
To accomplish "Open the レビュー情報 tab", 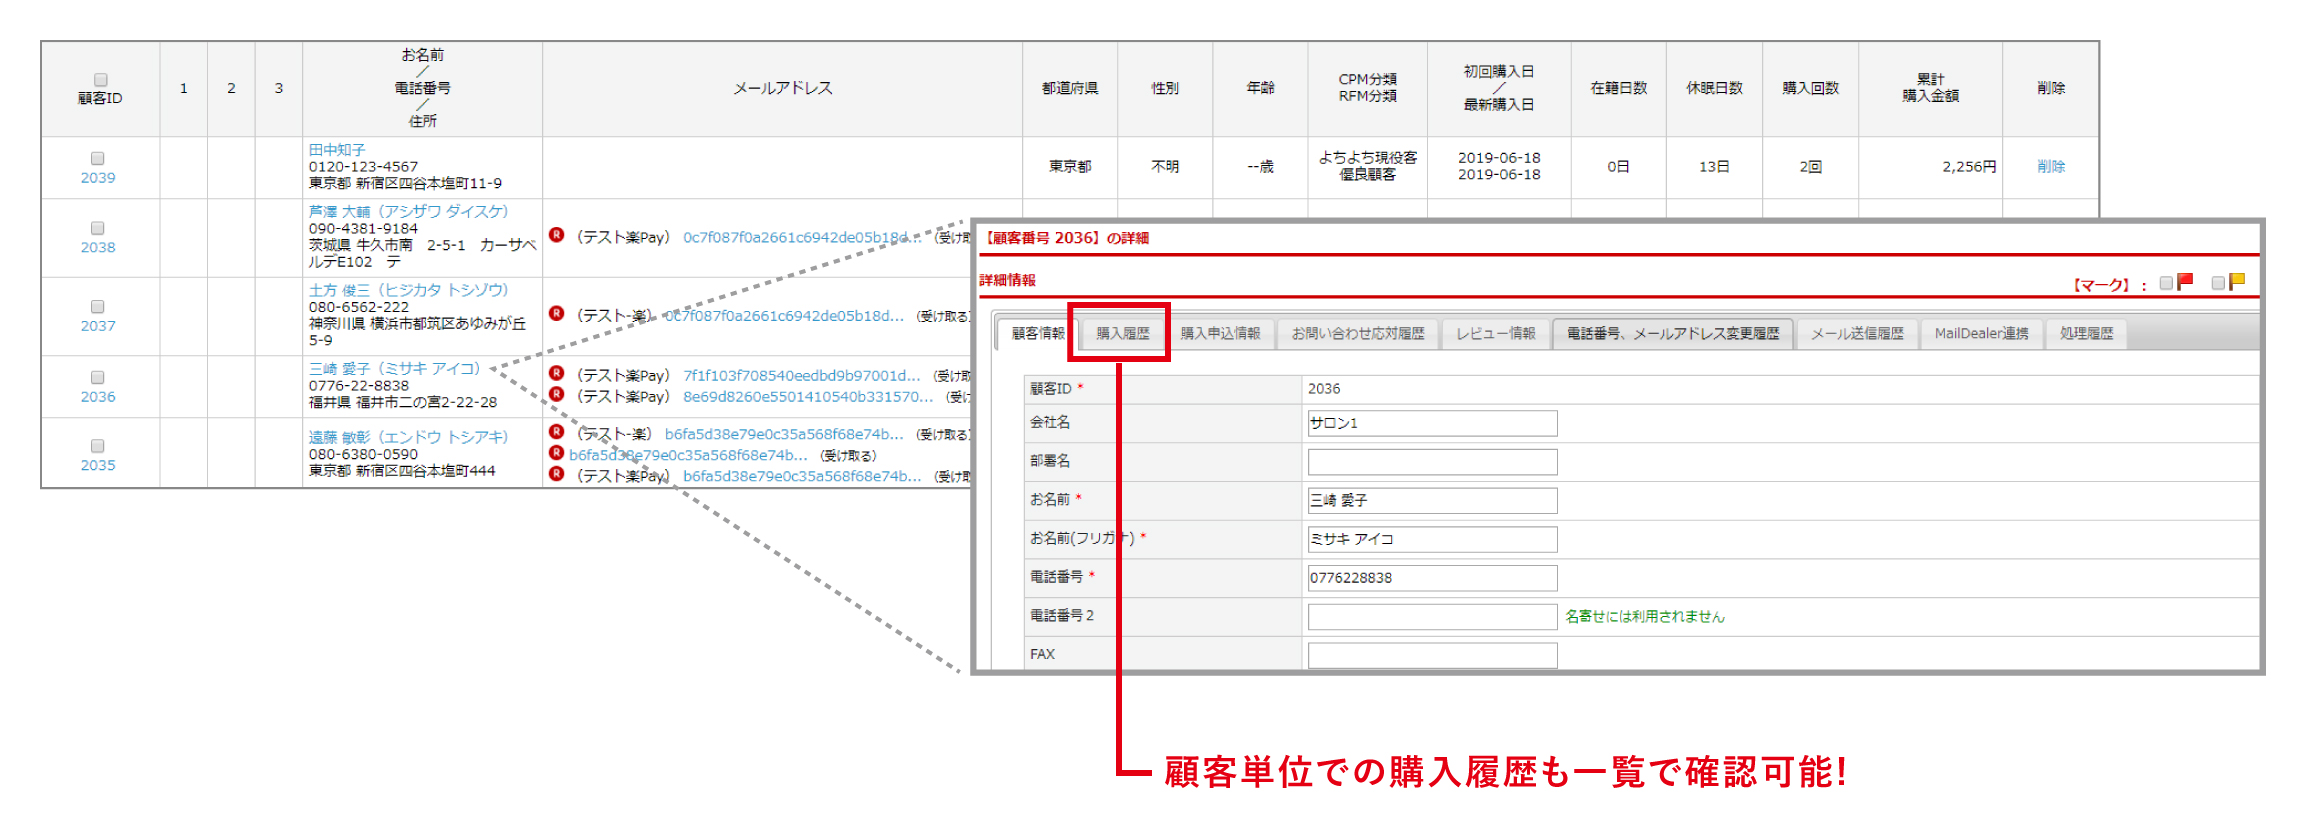I will click(x=1495, y=334).
